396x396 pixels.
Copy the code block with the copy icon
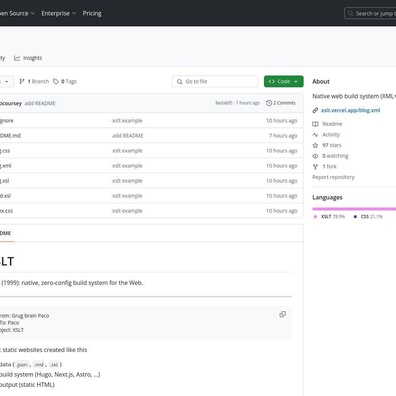coord(283,314)
